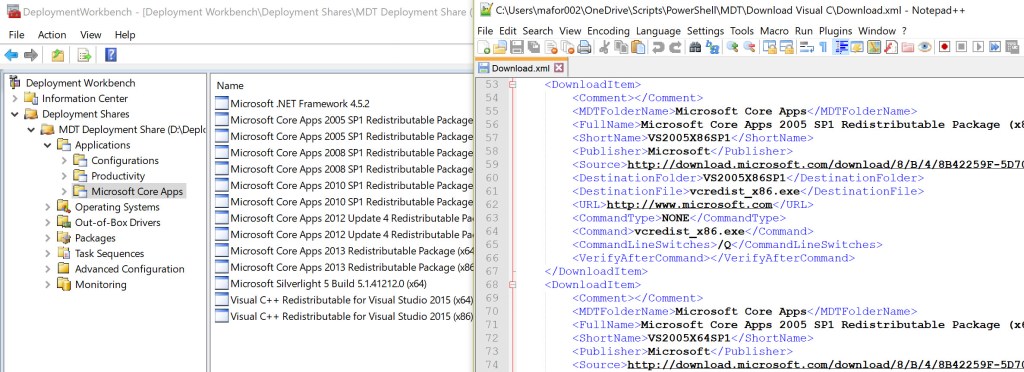Image resolution: width=1024 pixels, height=372 pixels.
Task: Toggle Word Wrap icon in Notepad++ toolbar
Action: point(806,47)
